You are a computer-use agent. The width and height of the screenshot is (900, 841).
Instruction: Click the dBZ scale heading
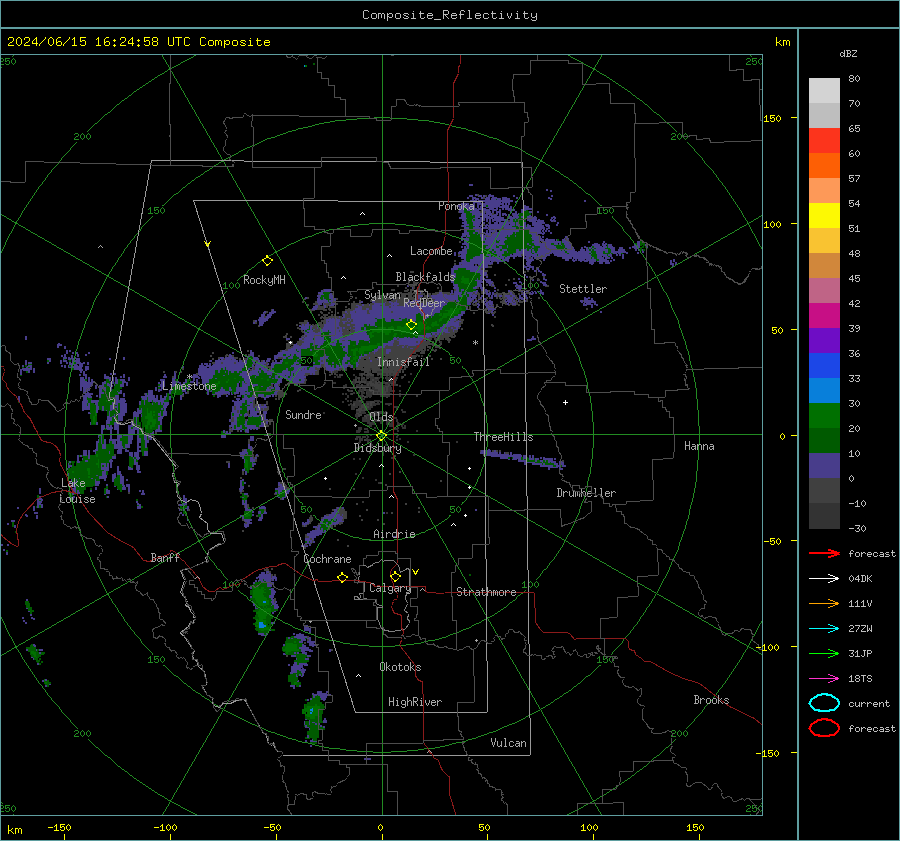(x=848, y=54)
